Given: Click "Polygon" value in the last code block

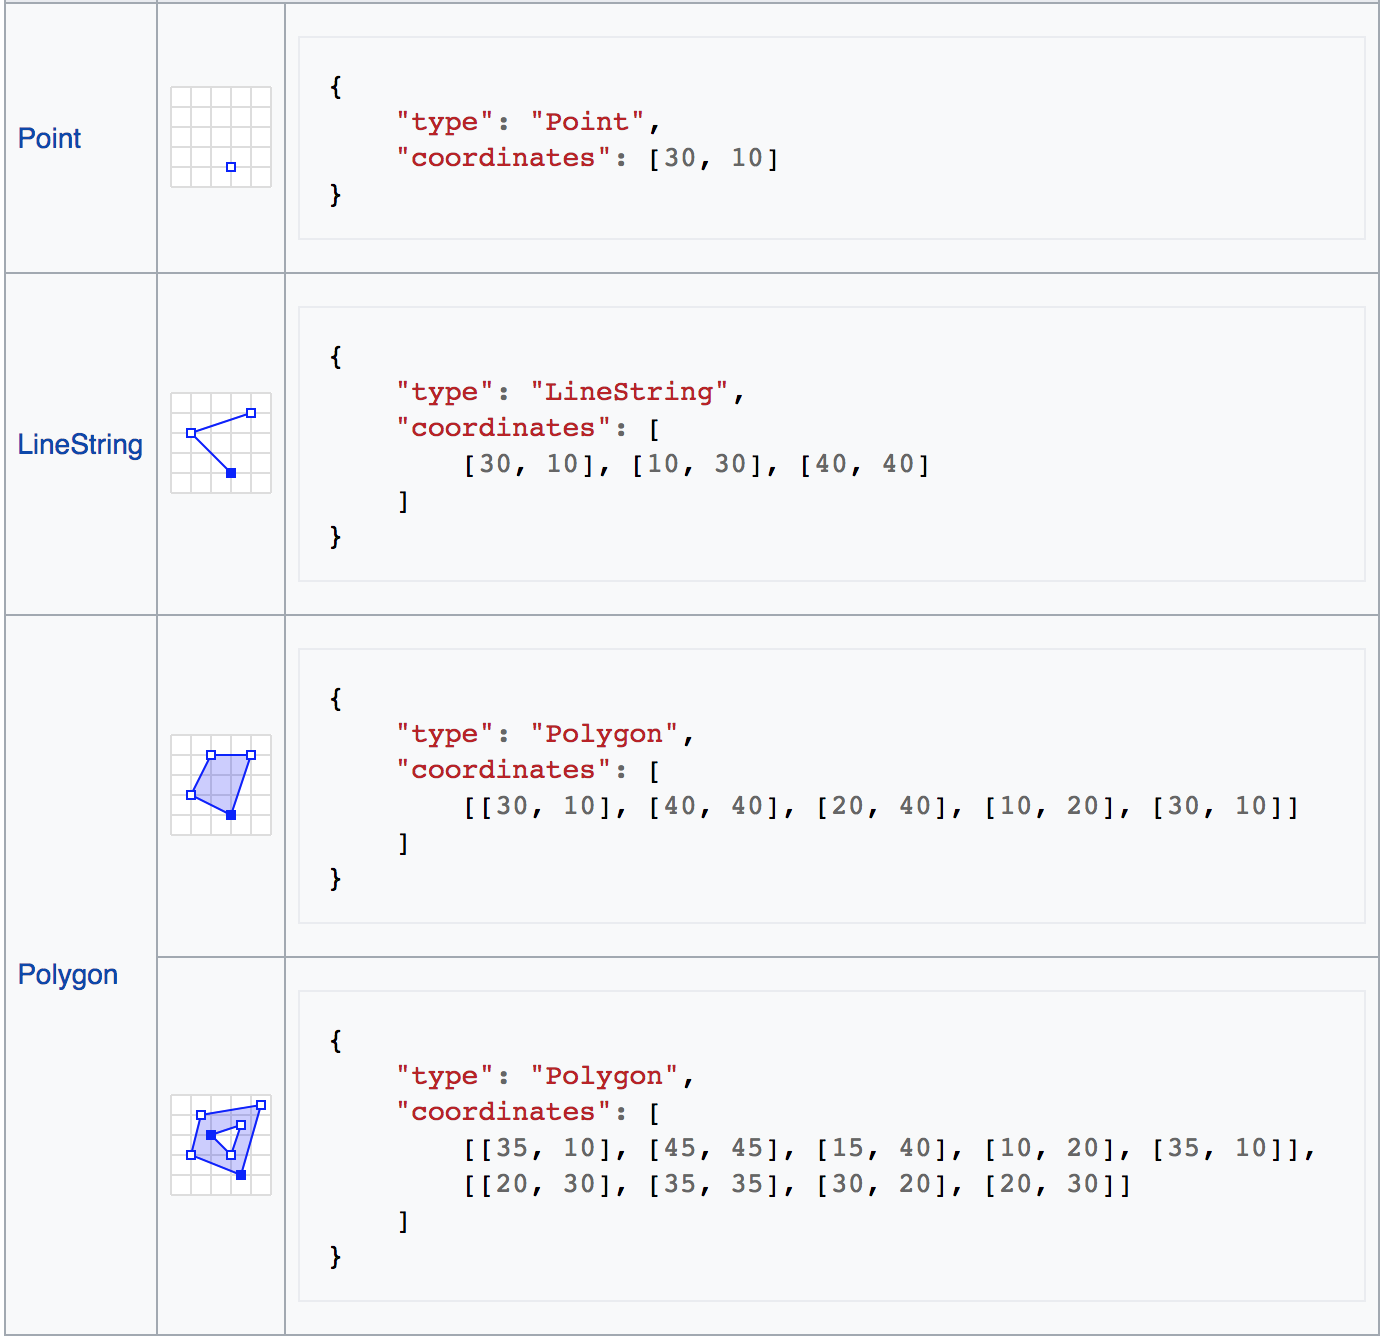Looking at the screenshot, I should [604, 1076].
